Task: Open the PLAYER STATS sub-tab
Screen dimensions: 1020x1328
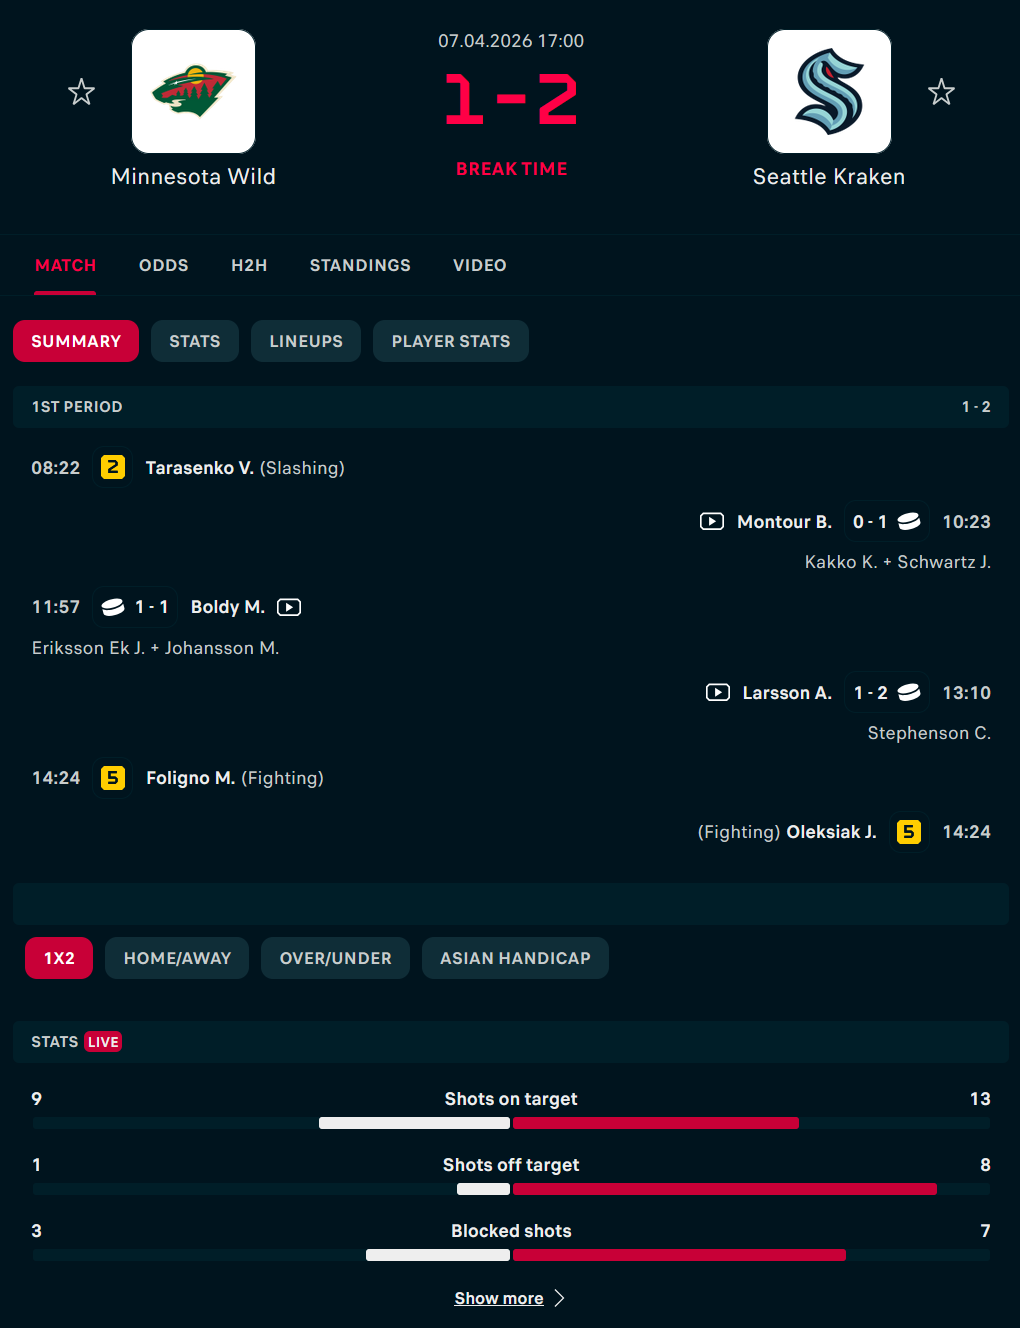Action: (451, 341)
